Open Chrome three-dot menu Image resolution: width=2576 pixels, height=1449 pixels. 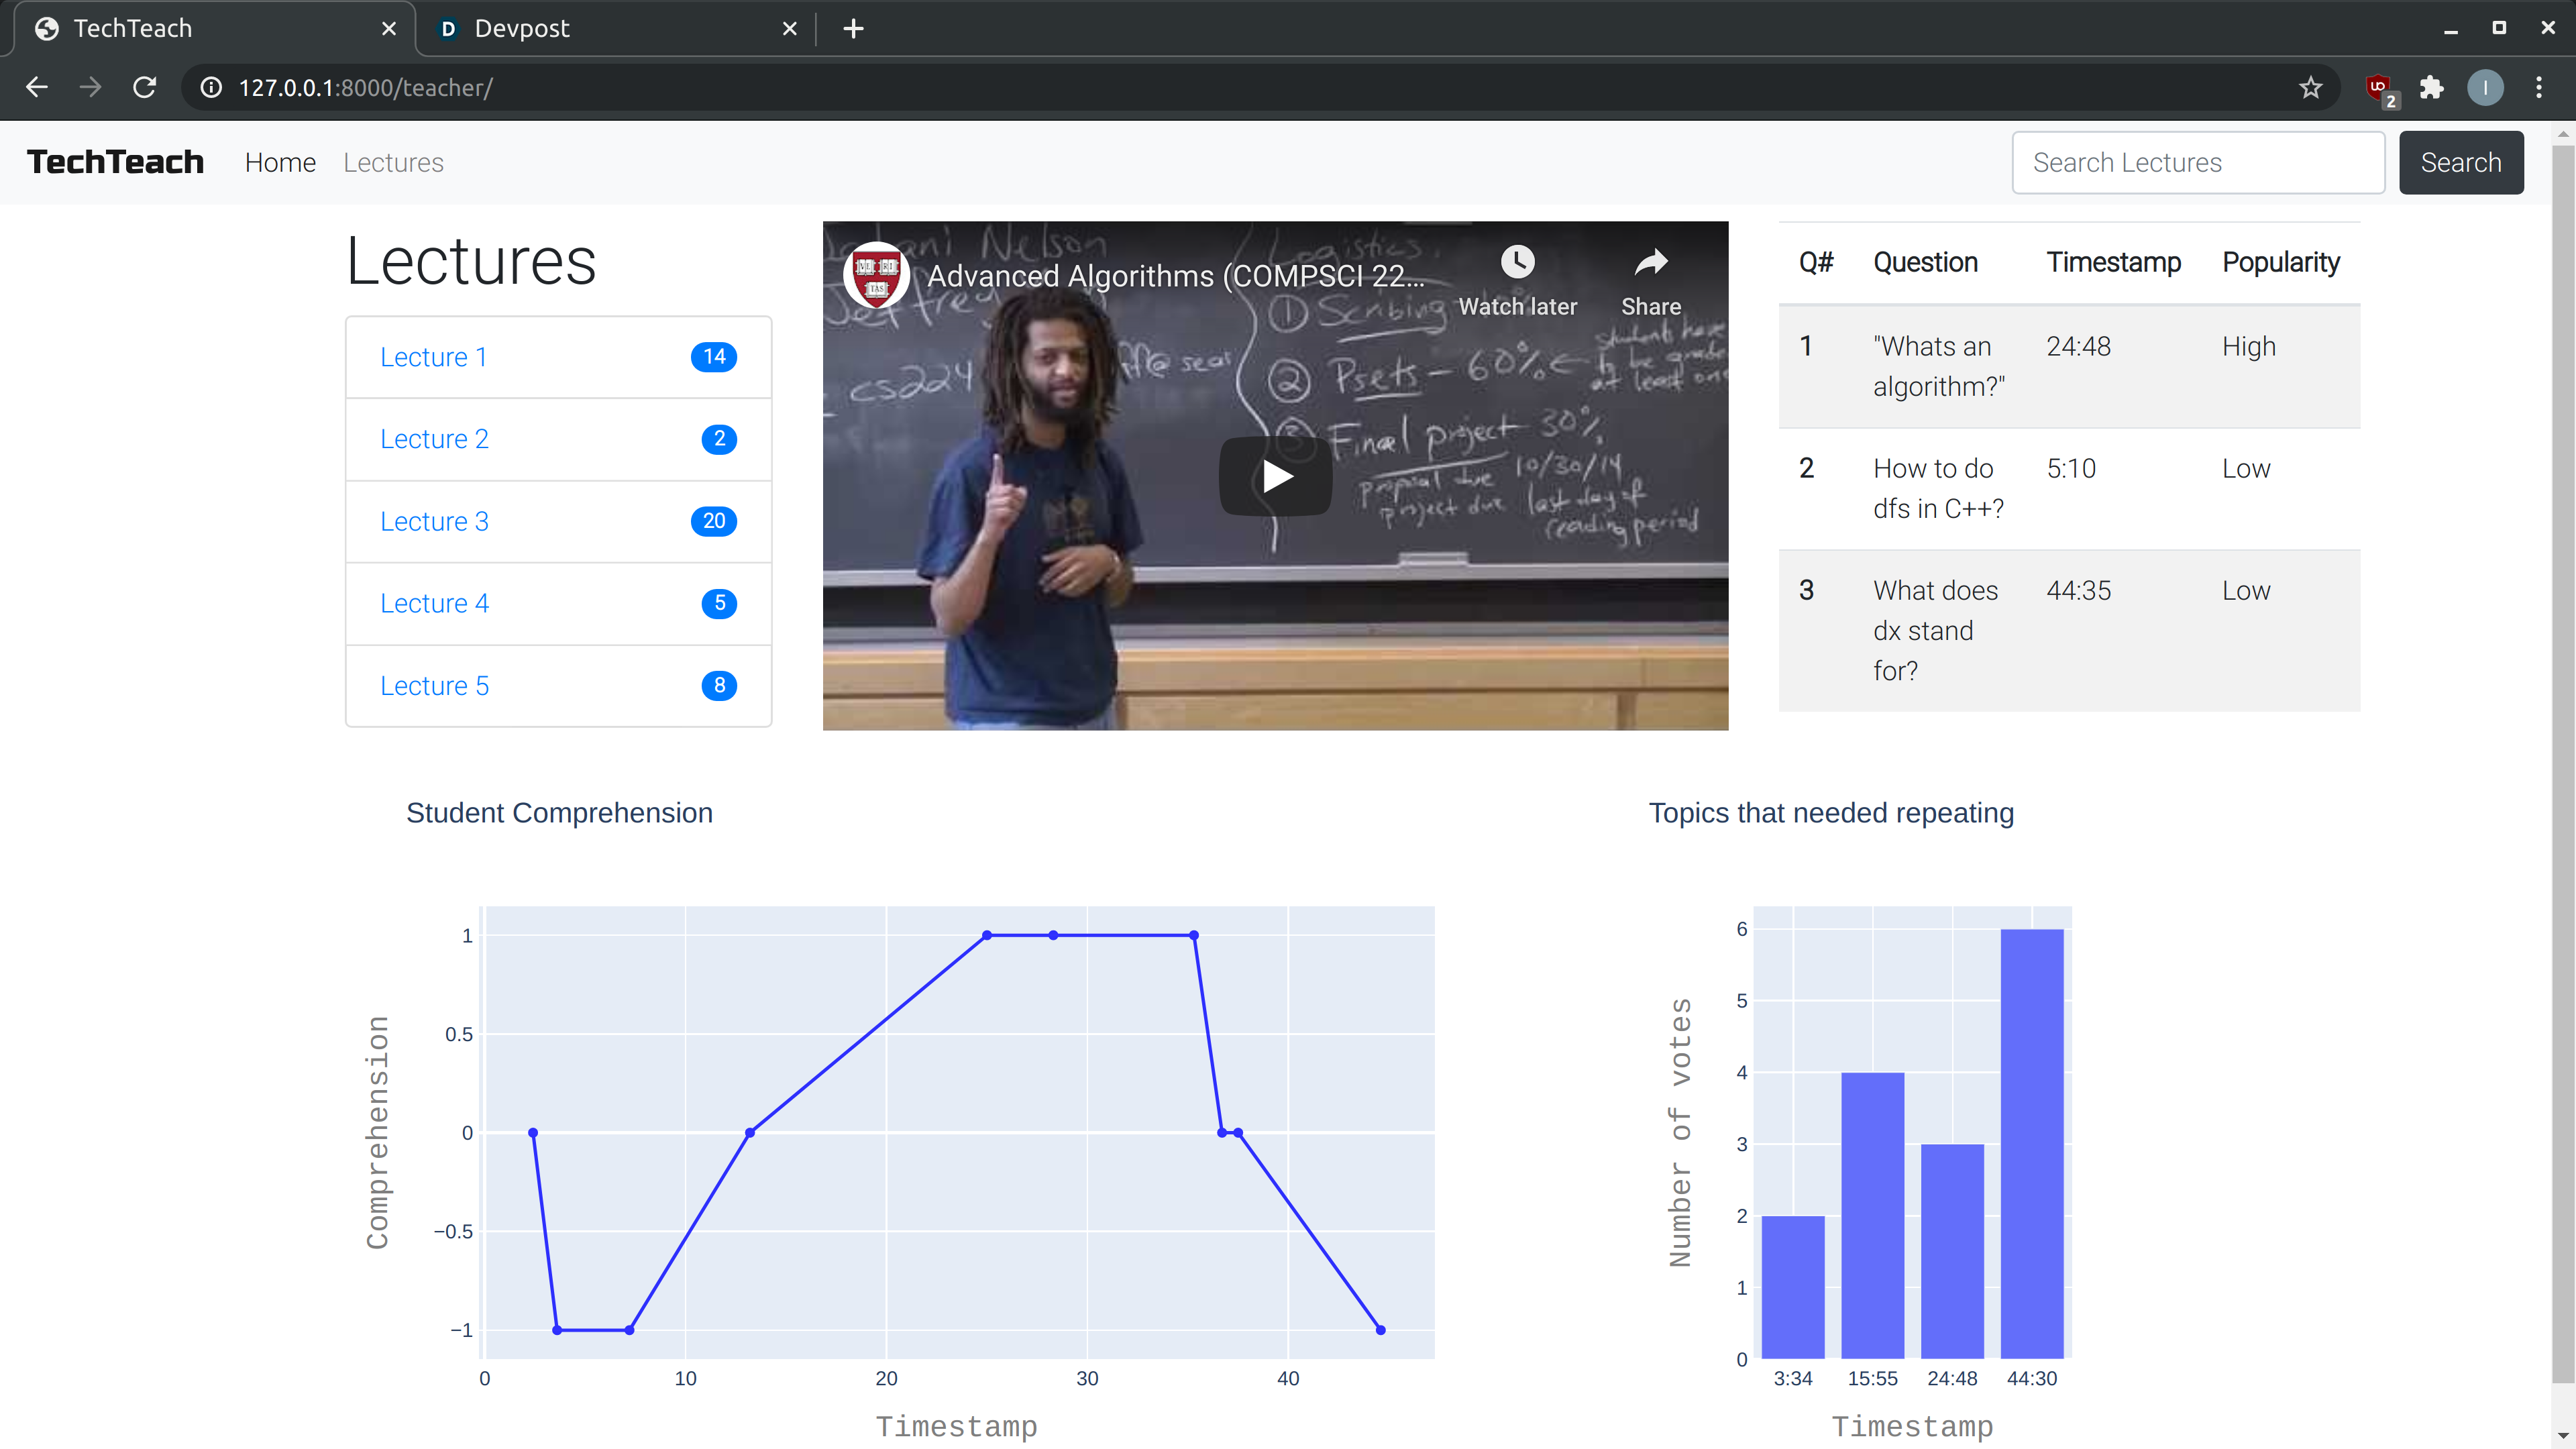[2538, 88]
